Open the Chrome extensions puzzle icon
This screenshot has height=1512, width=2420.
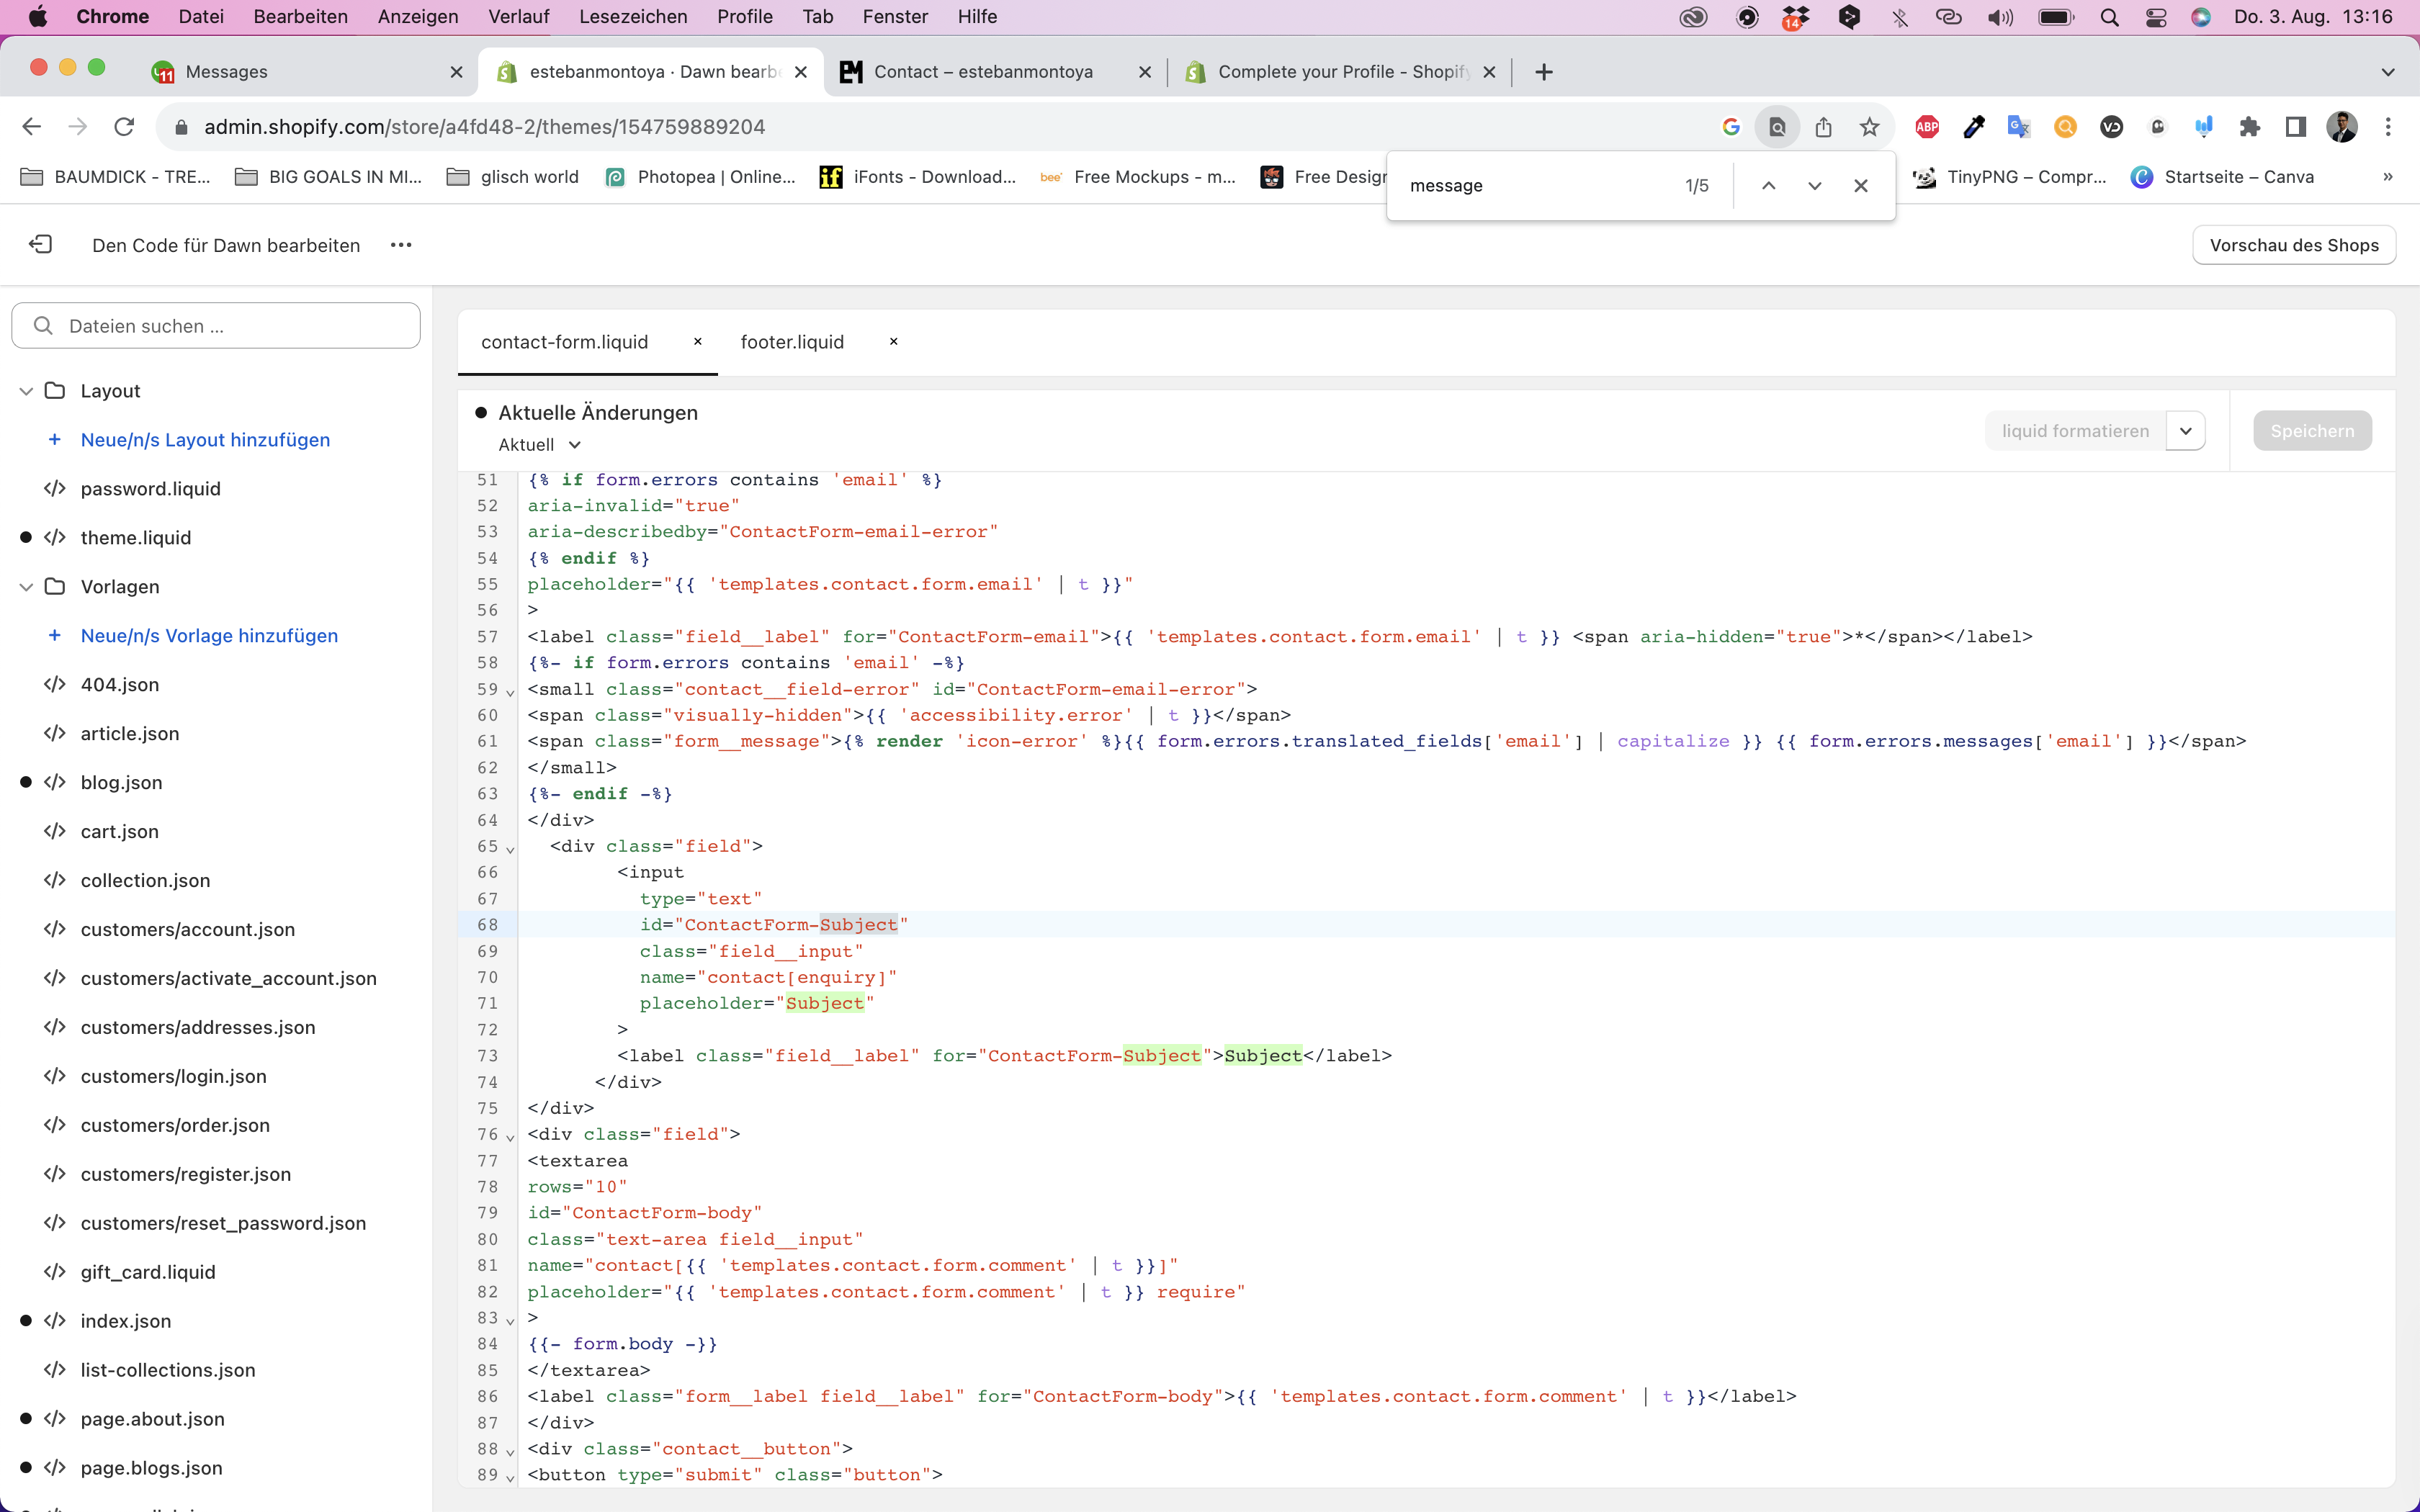(x=2250, y=127)
